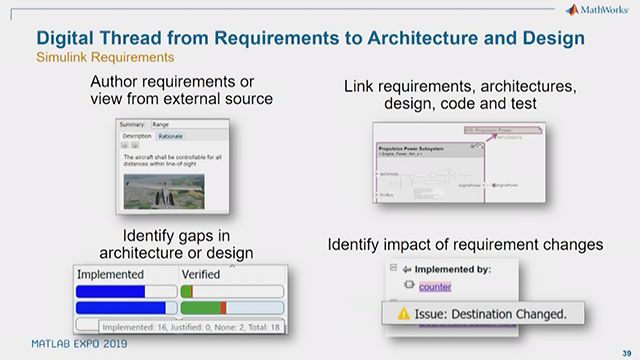Select the Propulsion Power Subsystem block
This screenshot has height=360, width=640.
point(430,172)
